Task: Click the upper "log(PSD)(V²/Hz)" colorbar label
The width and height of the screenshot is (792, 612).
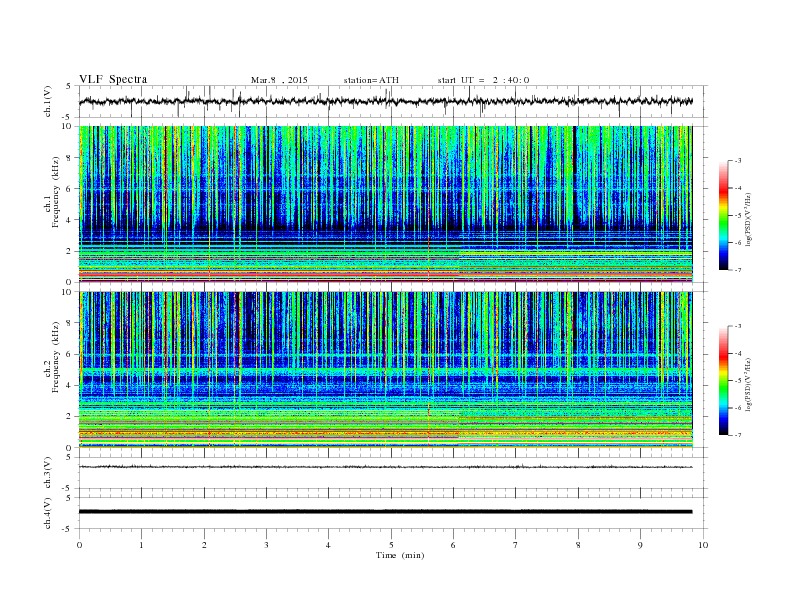Action: pyautogui.click(x=749, y=220)
